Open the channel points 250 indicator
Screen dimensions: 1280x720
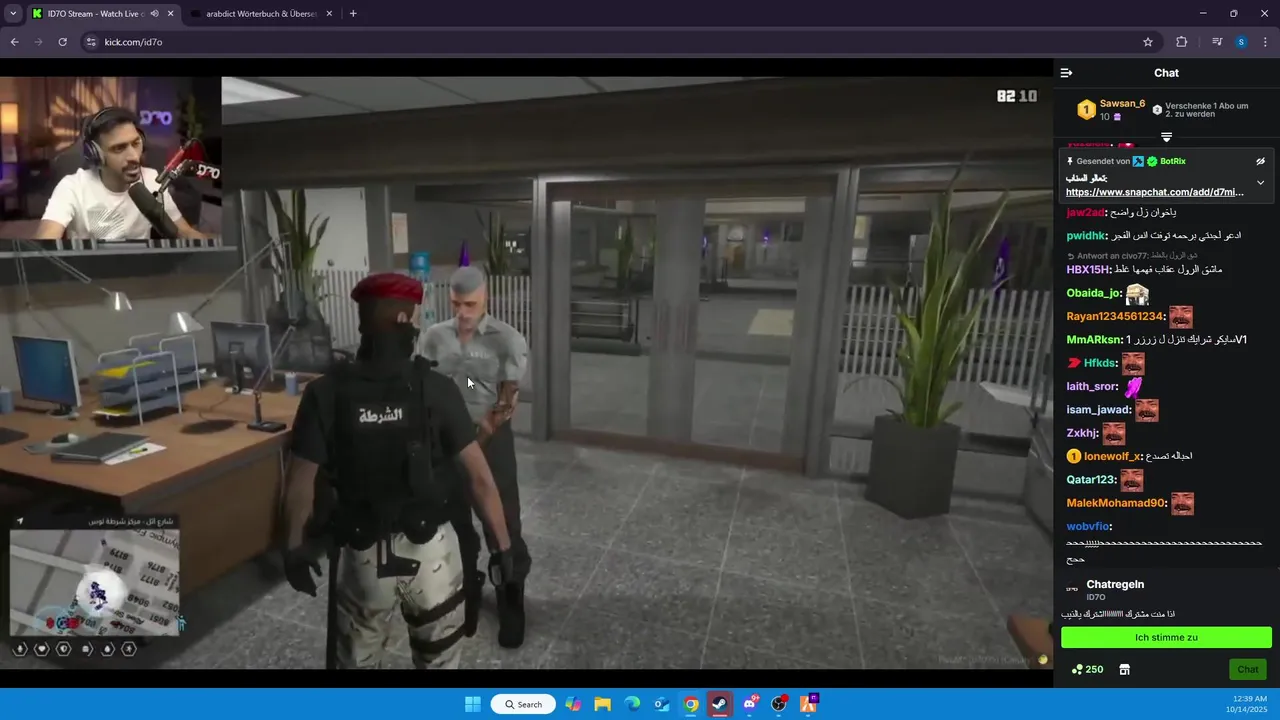click(1087, 669)
